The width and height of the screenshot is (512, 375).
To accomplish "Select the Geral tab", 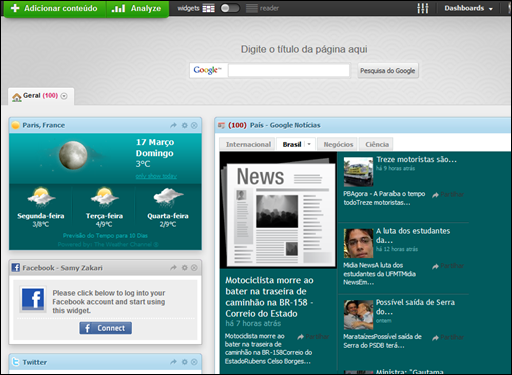I will click(41, 96).
